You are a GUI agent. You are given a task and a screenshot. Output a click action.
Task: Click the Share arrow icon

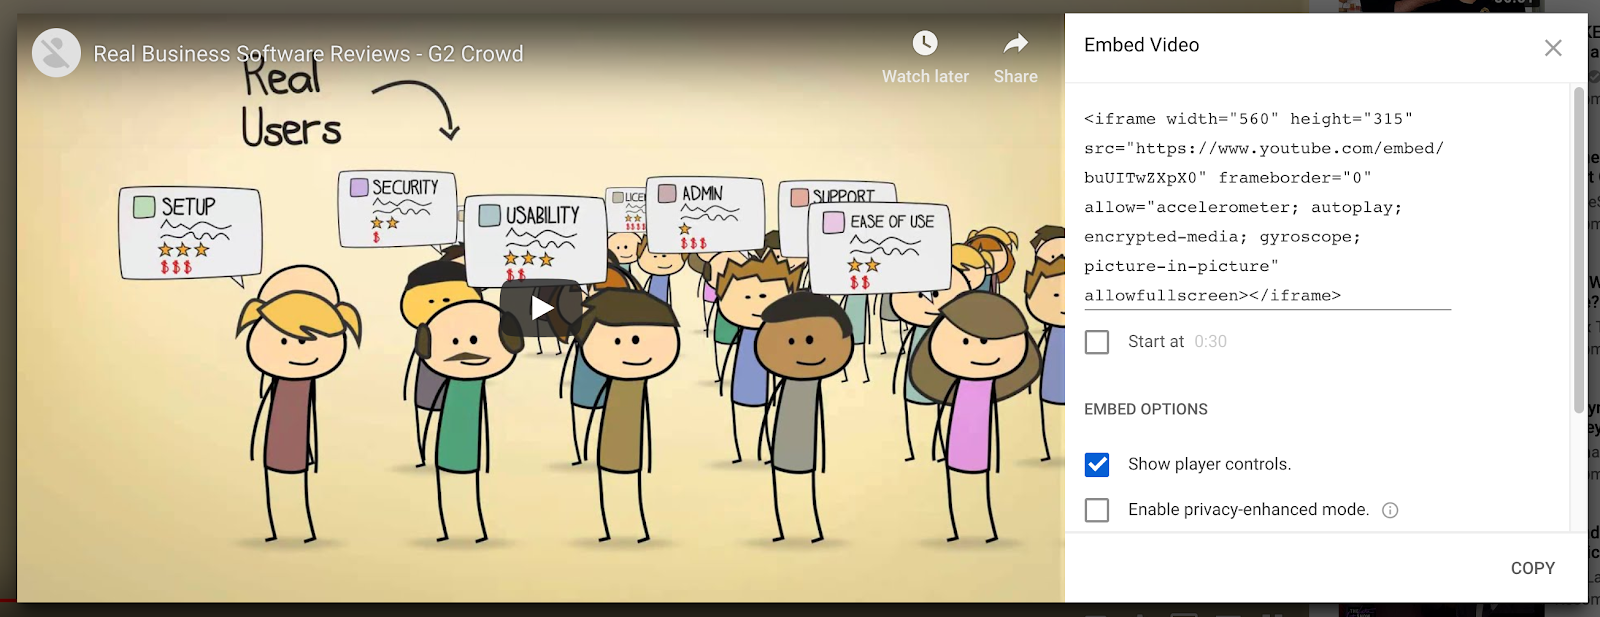pyautogui.click(x=1016, y=43)
